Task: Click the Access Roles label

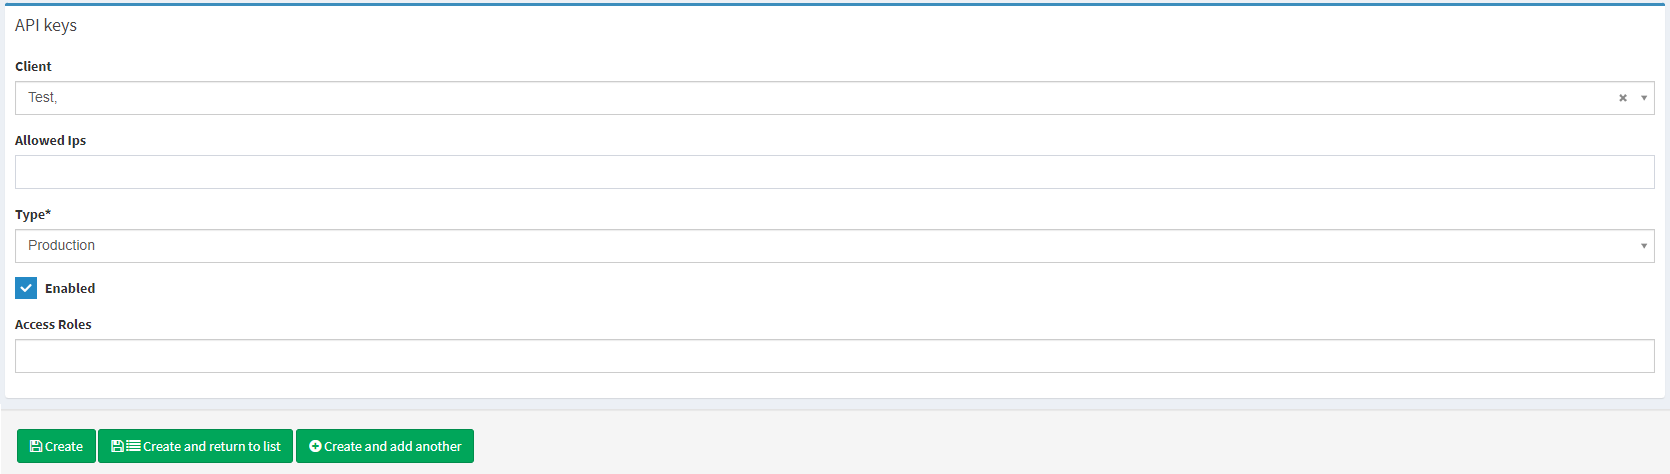Action: (x=53, y=325)
